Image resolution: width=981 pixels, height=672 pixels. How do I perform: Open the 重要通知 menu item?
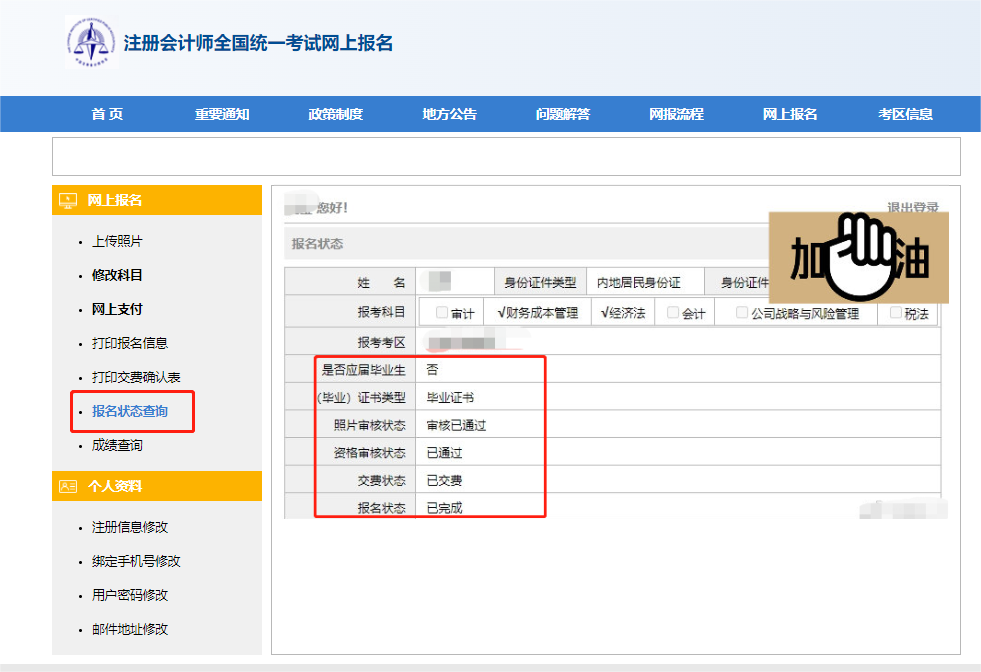click(219, 114)
